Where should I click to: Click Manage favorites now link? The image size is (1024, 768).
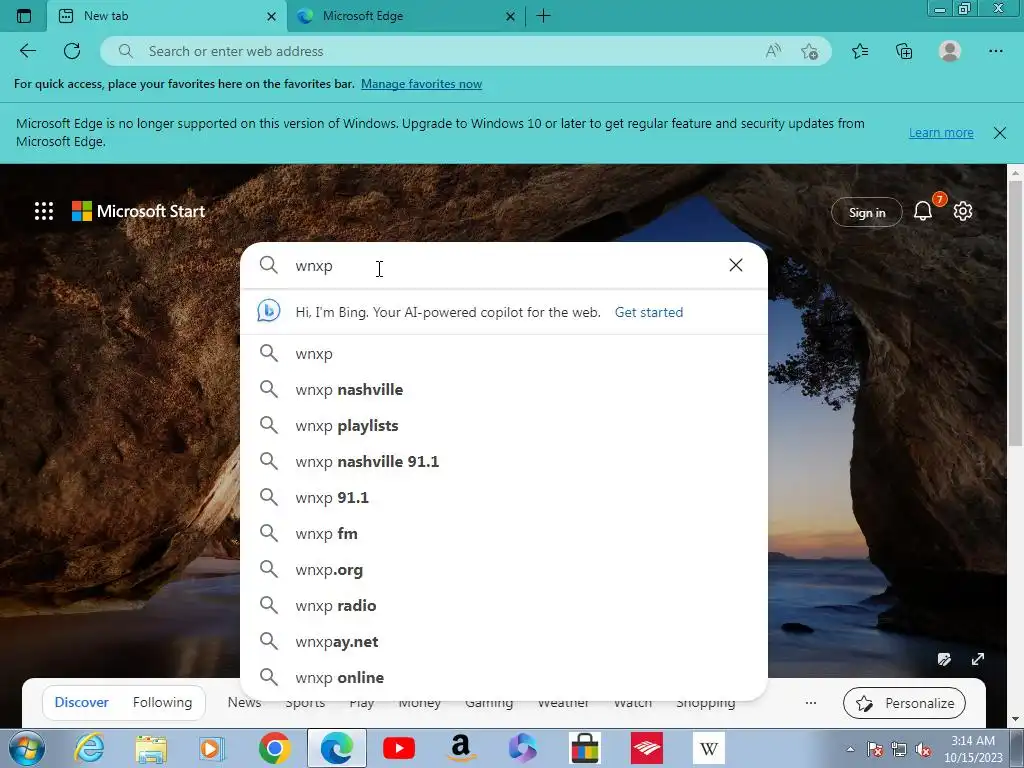pyautogui.click(x=421, y=84)
